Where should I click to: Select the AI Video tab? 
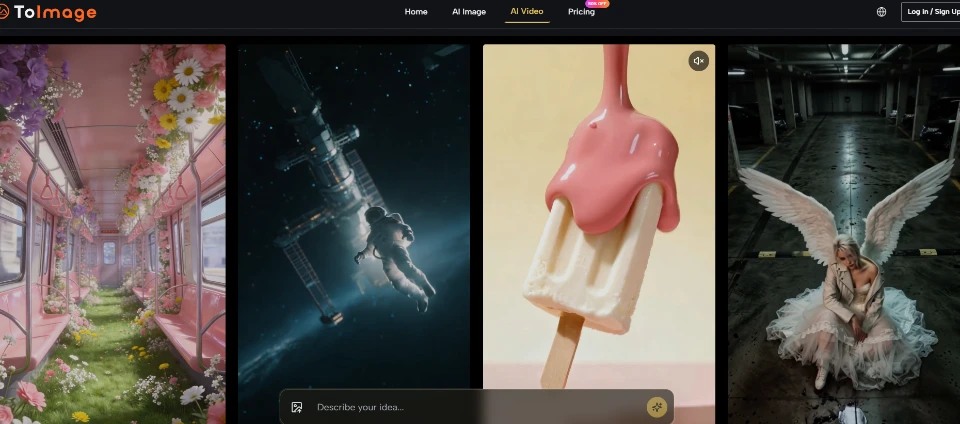(x=527, y=12)
